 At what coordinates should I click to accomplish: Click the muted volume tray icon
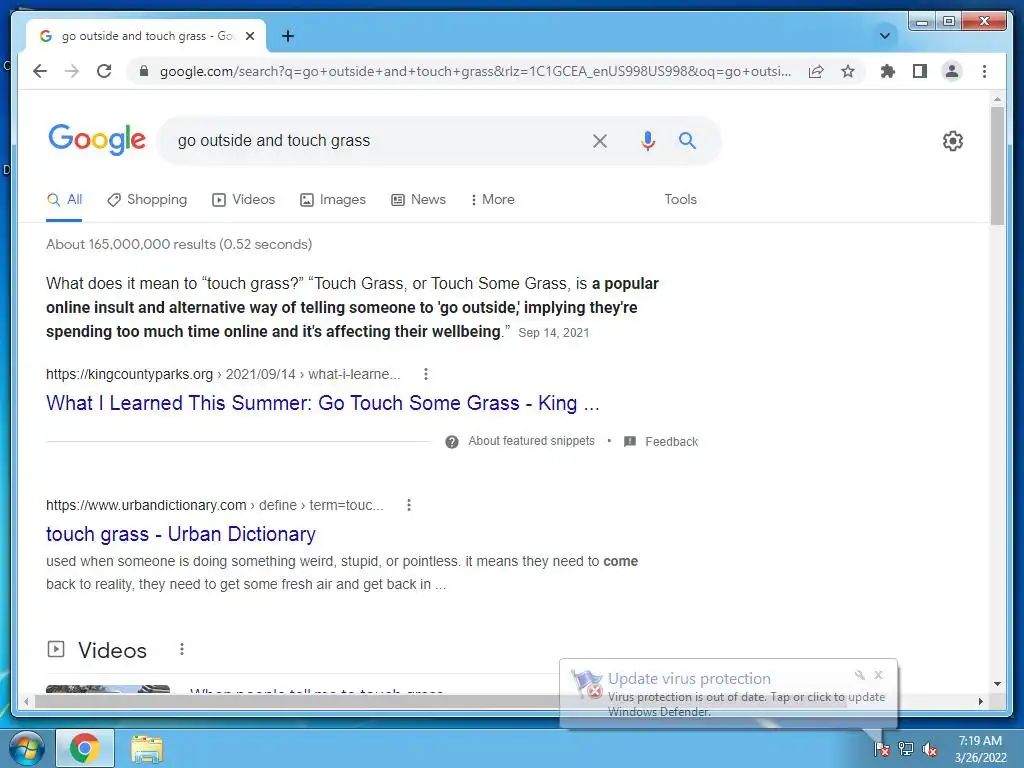(x=930, y=748)
